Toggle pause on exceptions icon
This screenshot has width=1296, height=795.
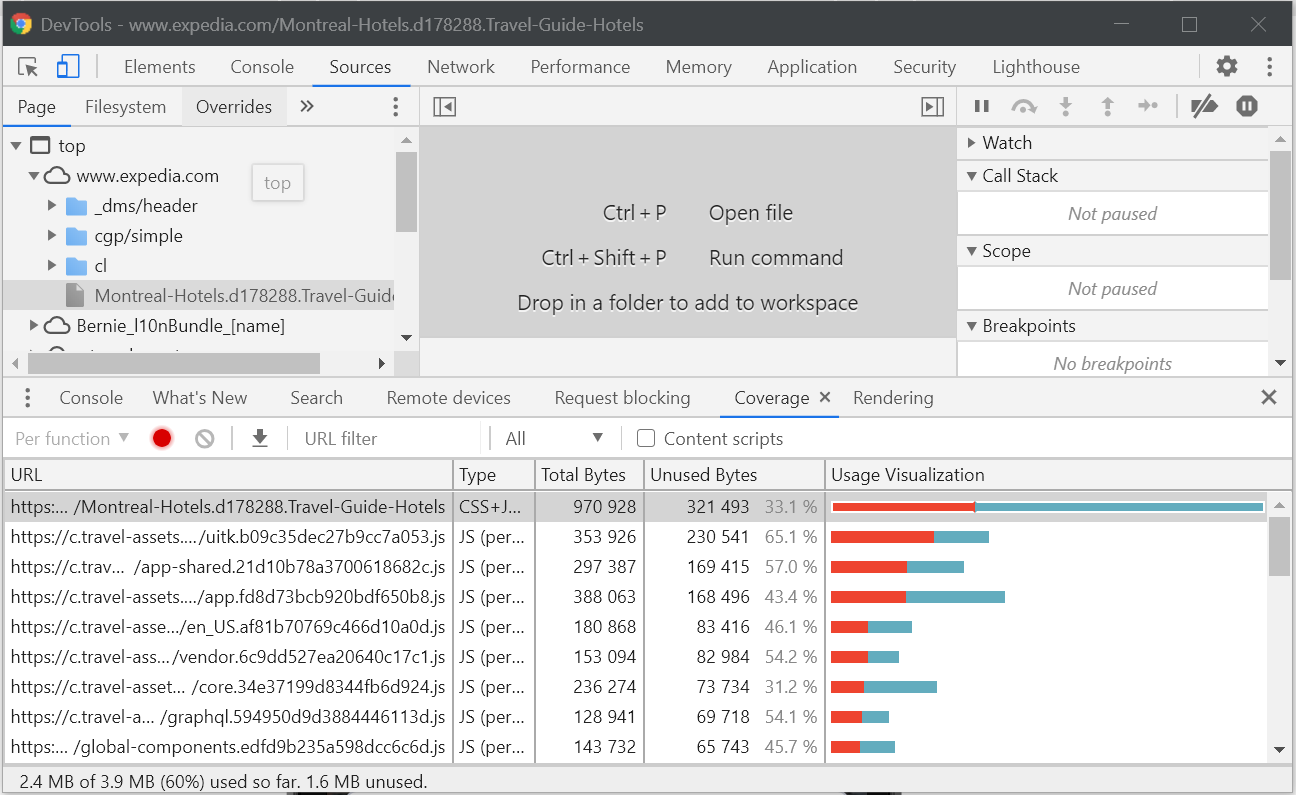(x=1246, y=106)
